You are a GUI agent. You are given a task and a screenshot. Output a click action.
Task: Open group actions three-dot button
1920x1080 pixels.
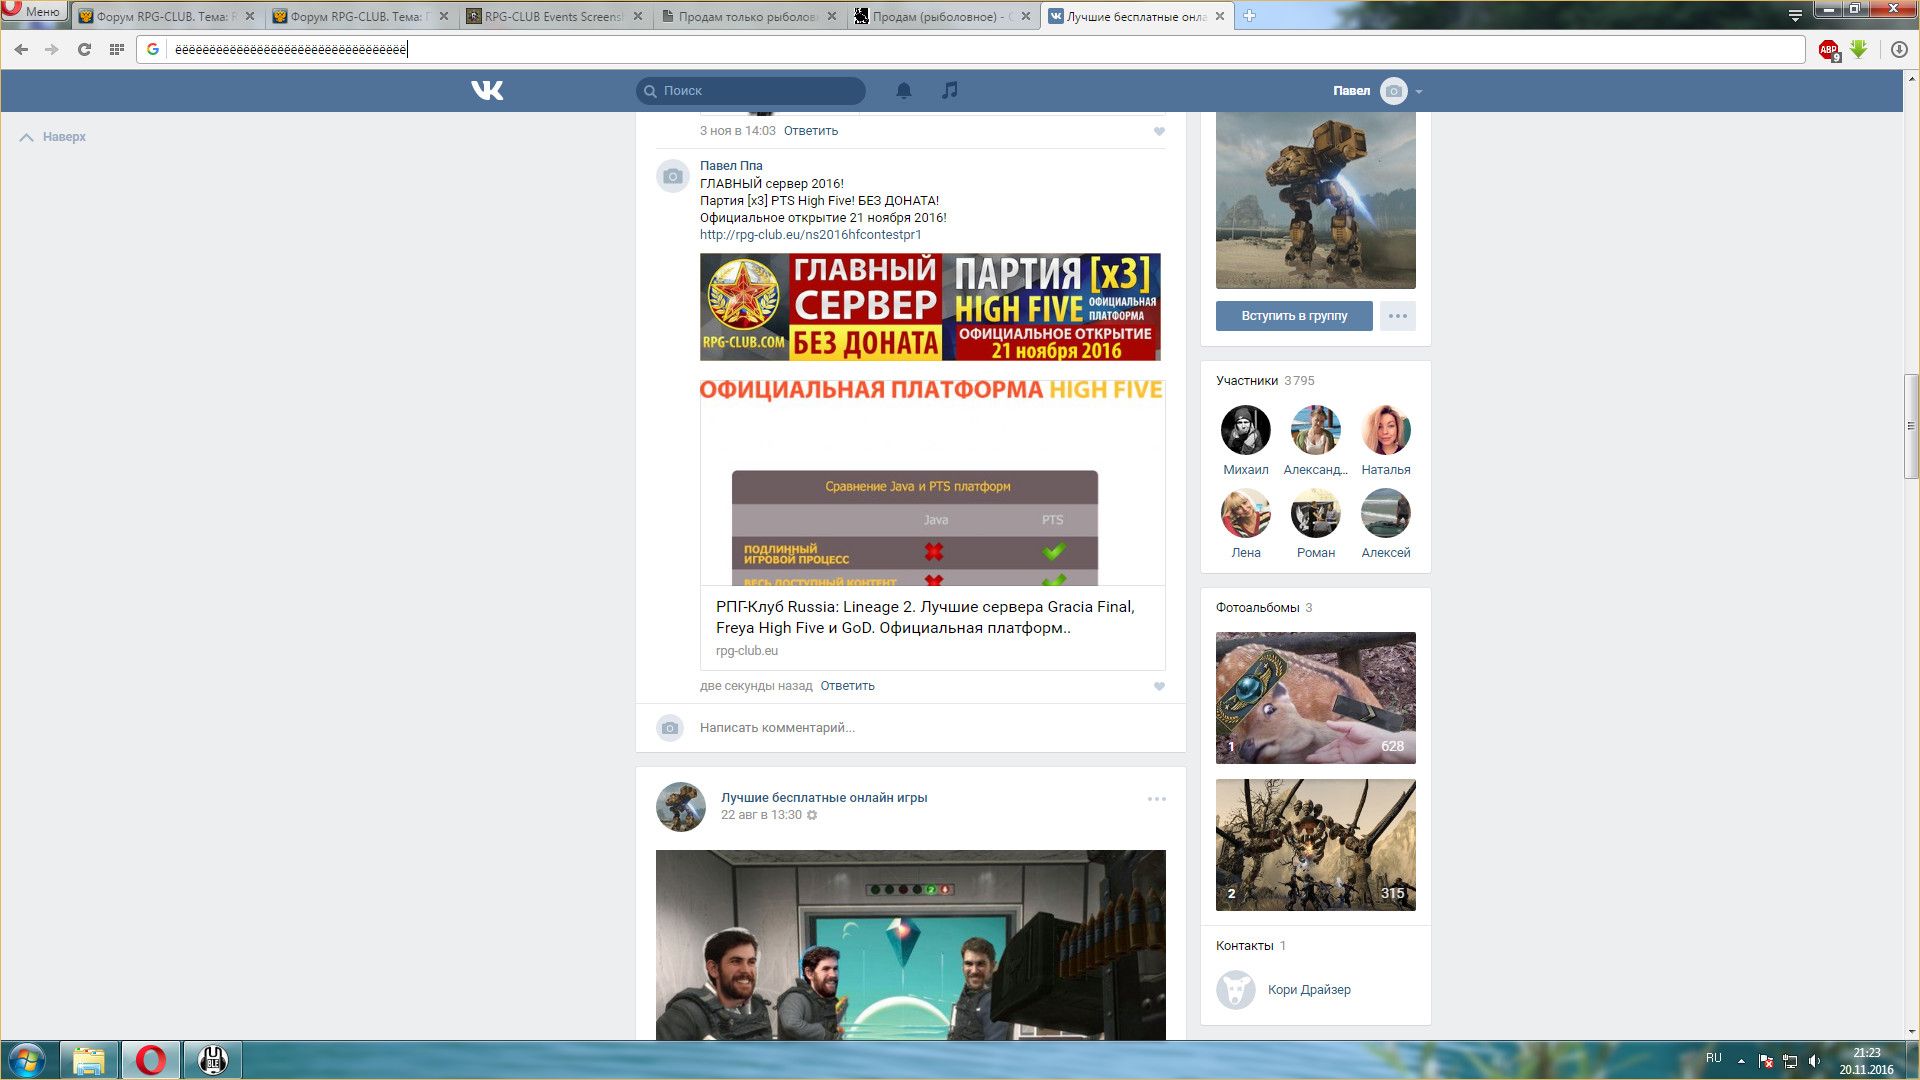pos(1397,316)
